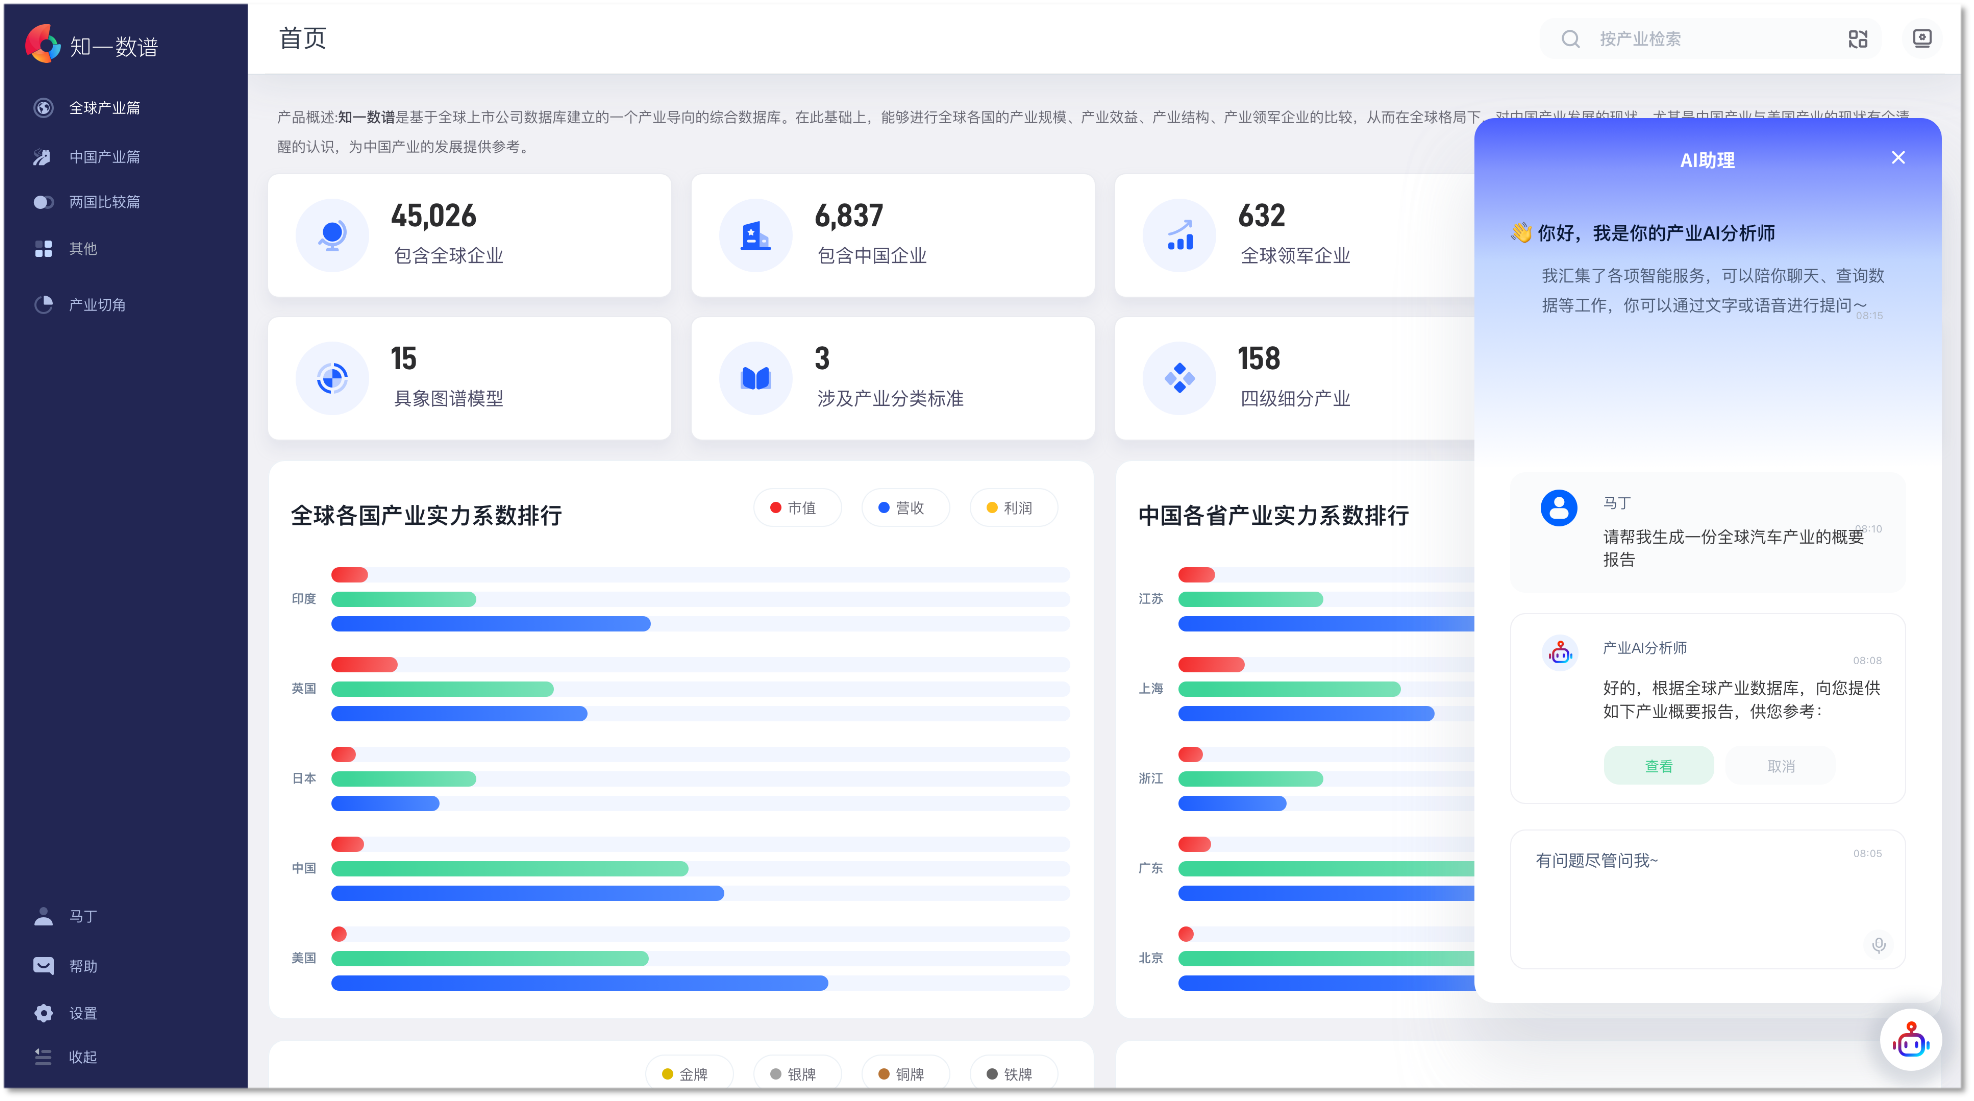Toggle the 市值 legend filter

[x=797, y=508]
